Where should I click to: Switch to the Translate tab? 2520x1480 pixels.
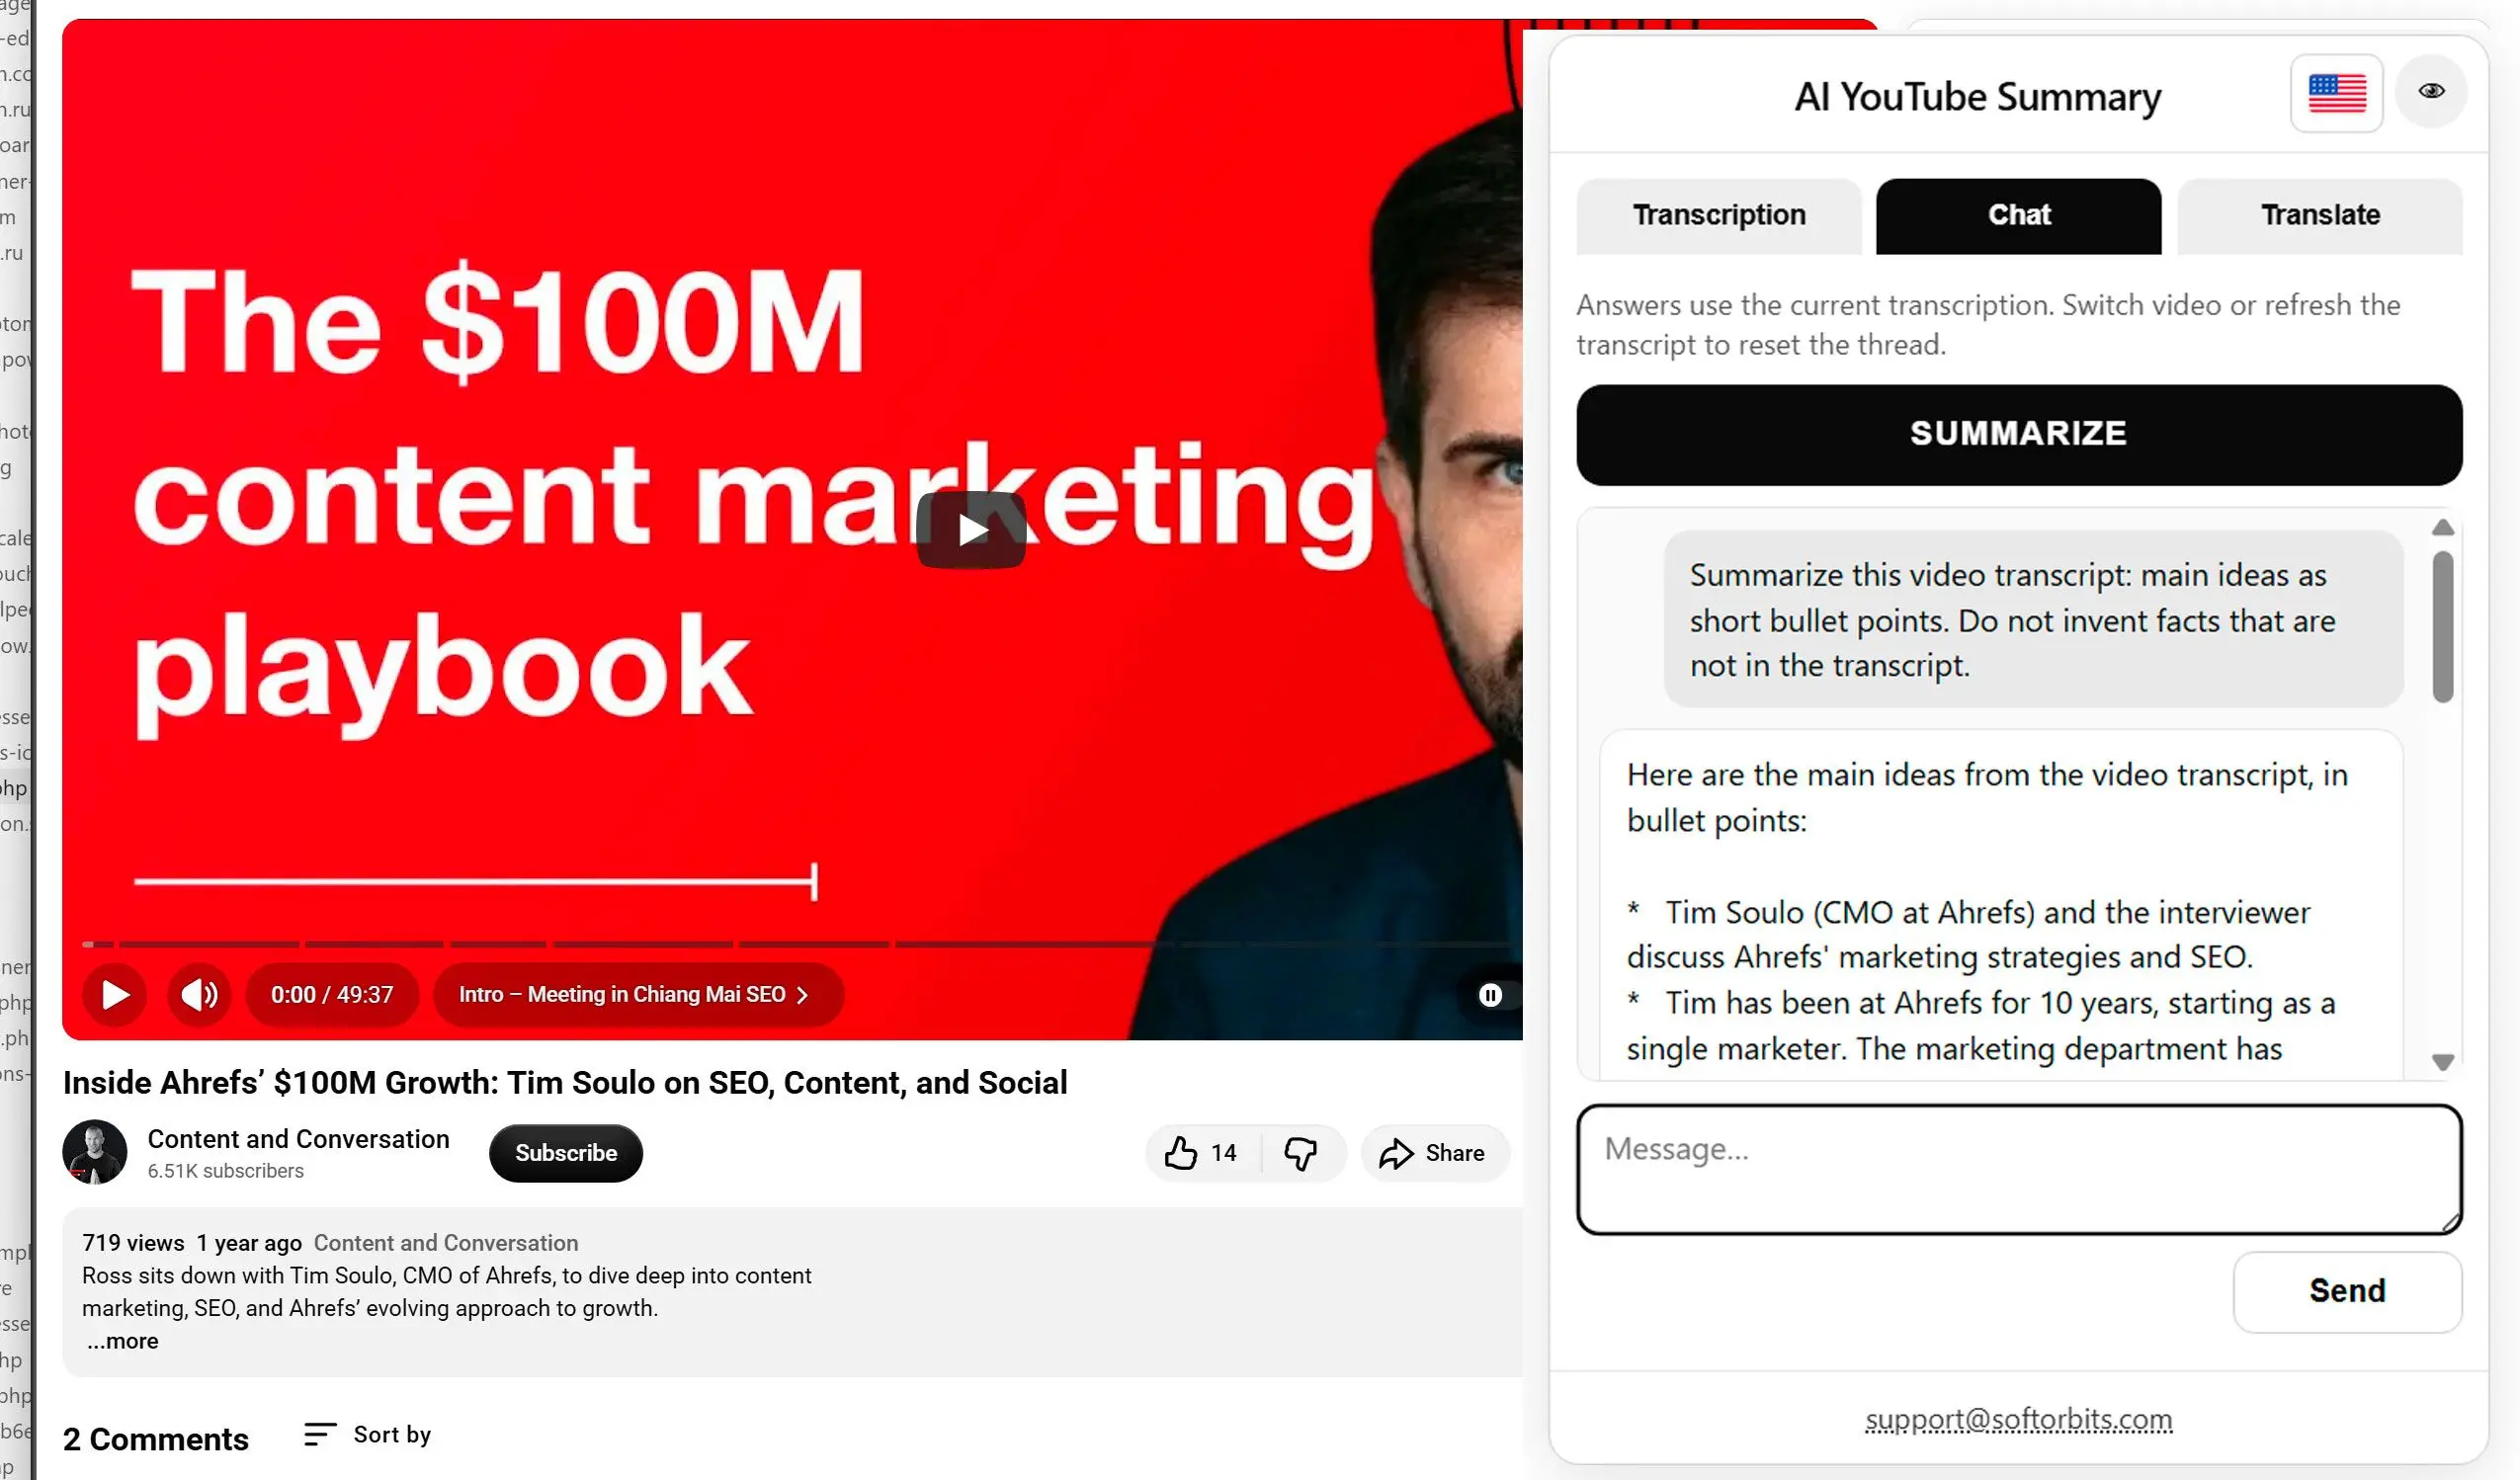[2320, 215]
